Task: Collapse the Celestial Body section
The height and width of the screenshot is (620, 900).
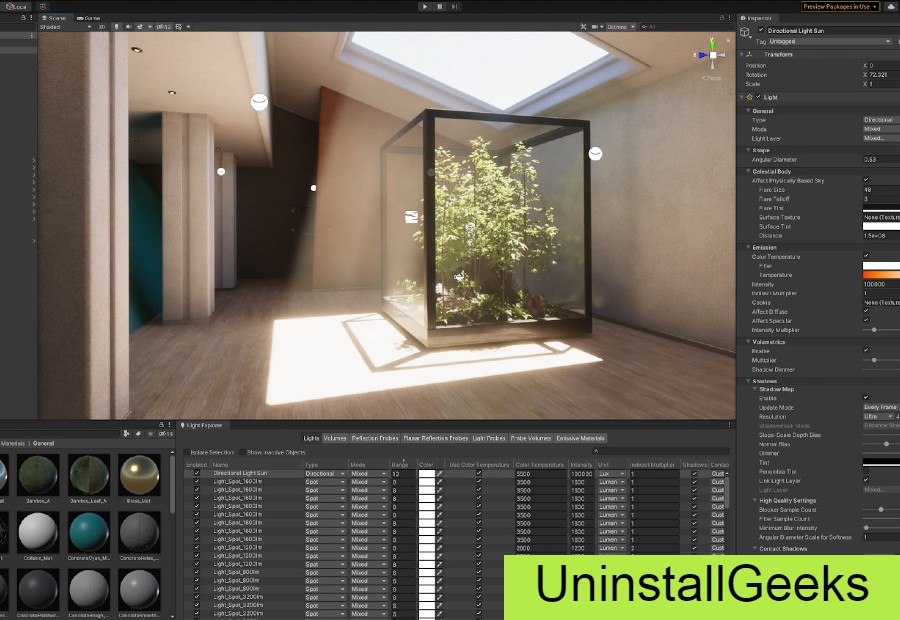Action: point(748,171)
